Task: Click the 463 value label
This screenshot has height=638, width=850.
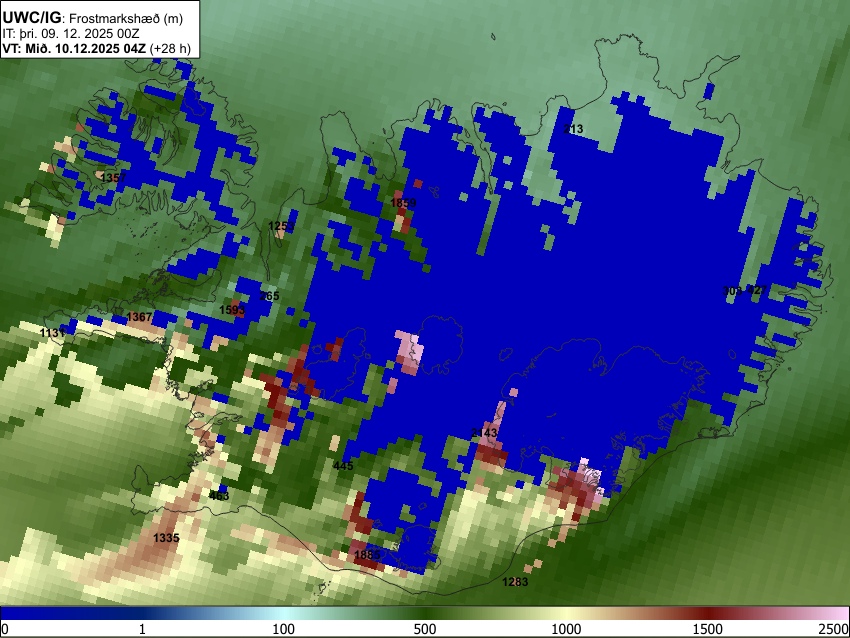Action: pos(219,495)
